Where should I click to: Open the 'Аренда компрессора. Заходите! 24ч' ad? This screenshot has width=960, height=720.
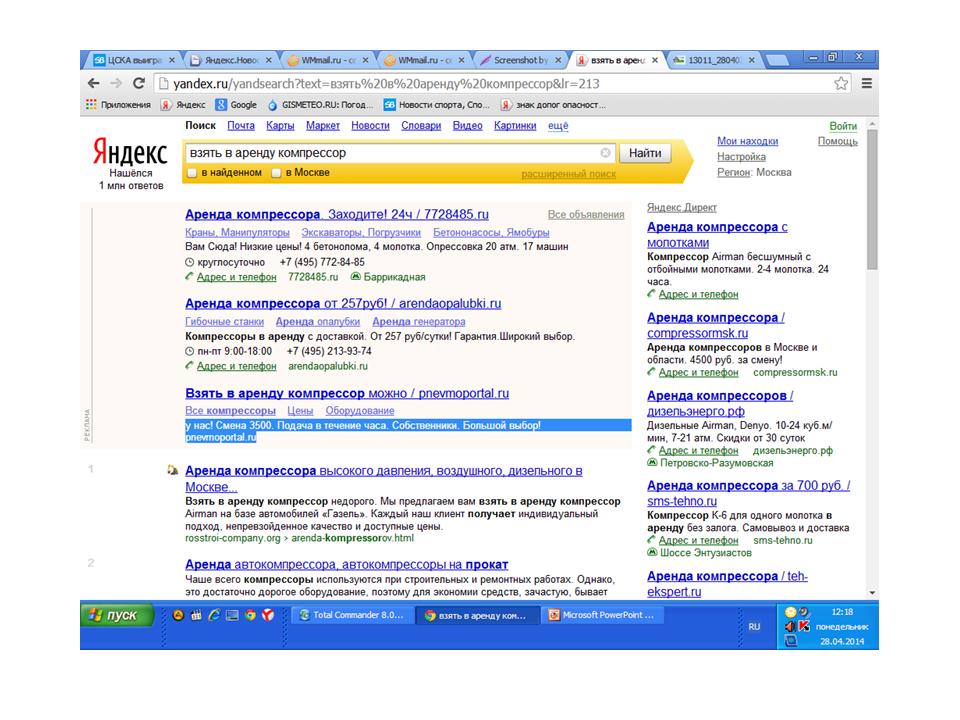pos(337,215)
